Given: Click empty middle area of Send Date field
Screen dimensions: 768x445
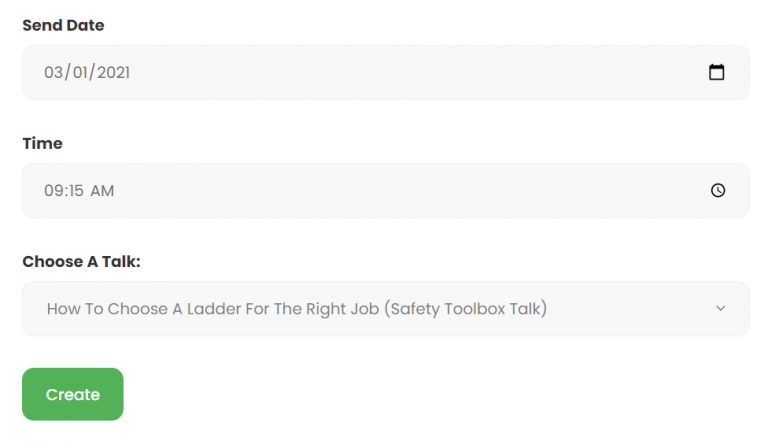Looking at the screenshot, I should [420, 72].
